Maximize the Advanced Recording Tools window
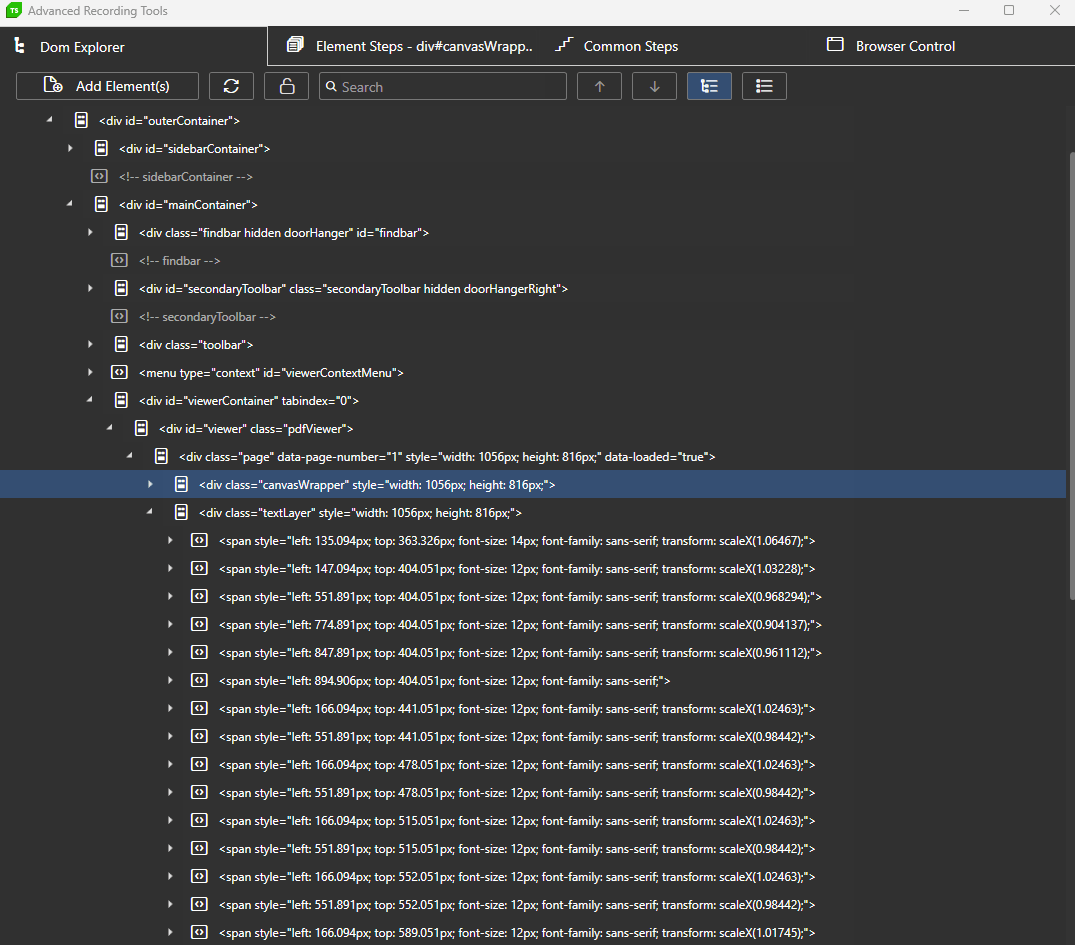1075x945 pixels. tap(1008, 10)
